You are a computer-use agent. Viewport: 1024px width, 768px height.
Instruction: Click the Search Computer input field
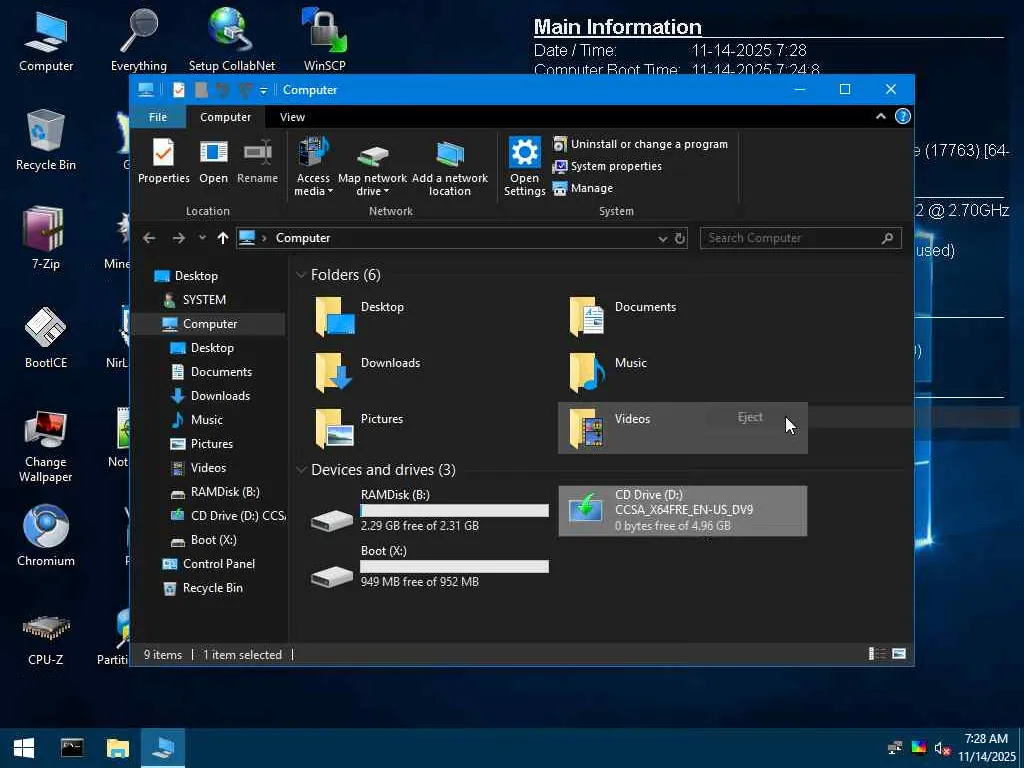coord(790,238)
